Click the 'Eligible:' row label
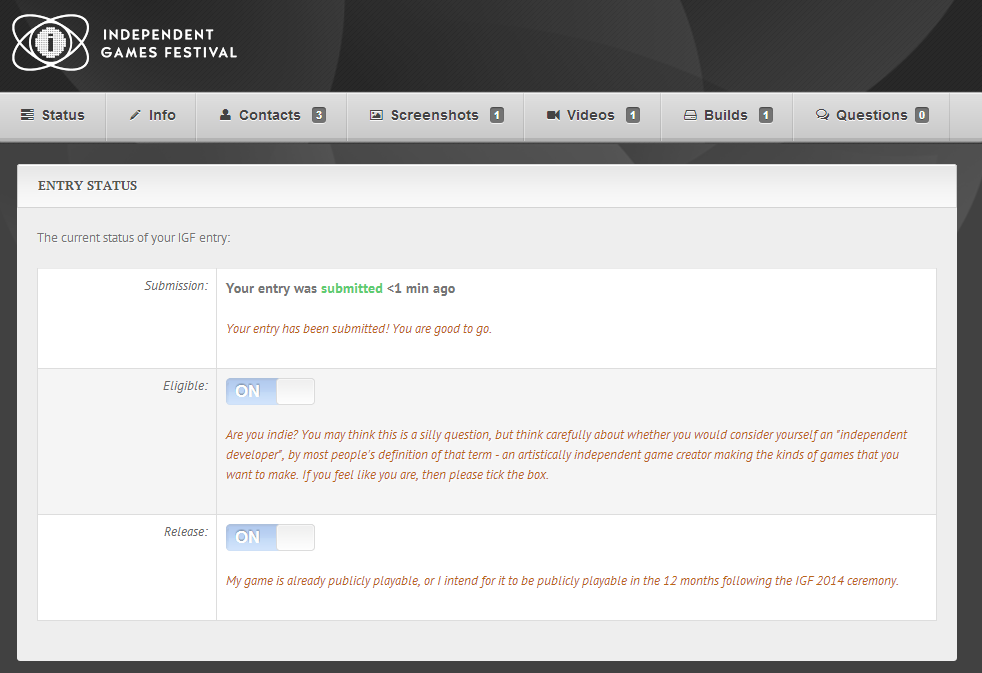This screenshot has height=673, width=982. (x=185, y=386)
